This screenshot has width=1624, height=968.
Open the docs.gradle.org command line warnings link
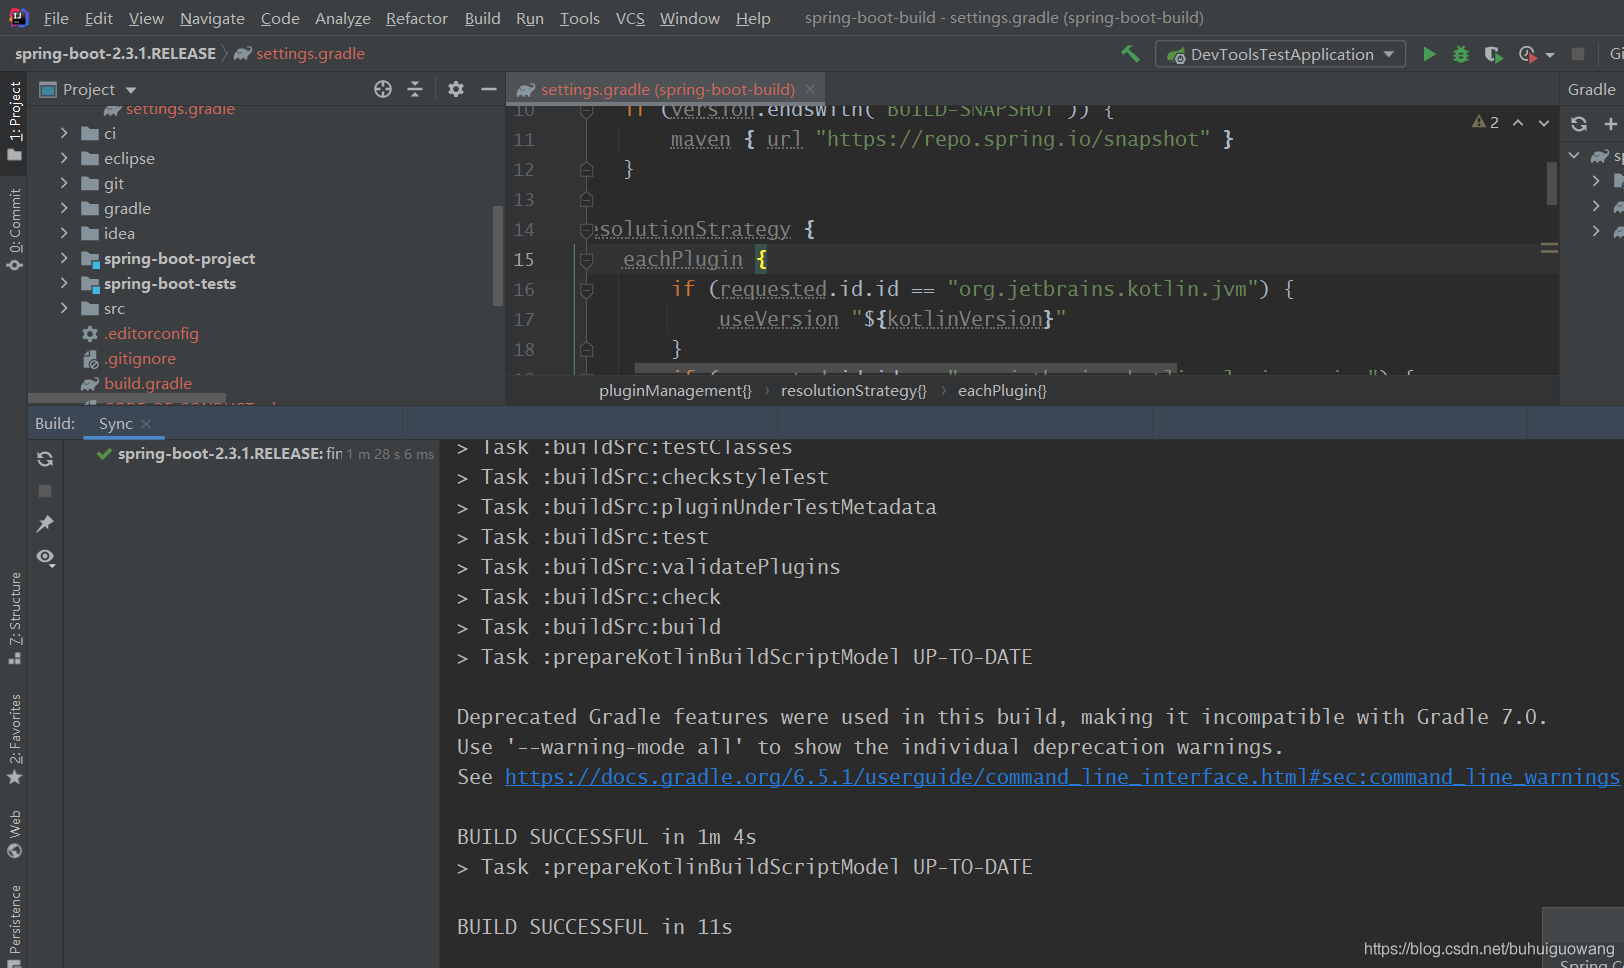[1061, 777]
